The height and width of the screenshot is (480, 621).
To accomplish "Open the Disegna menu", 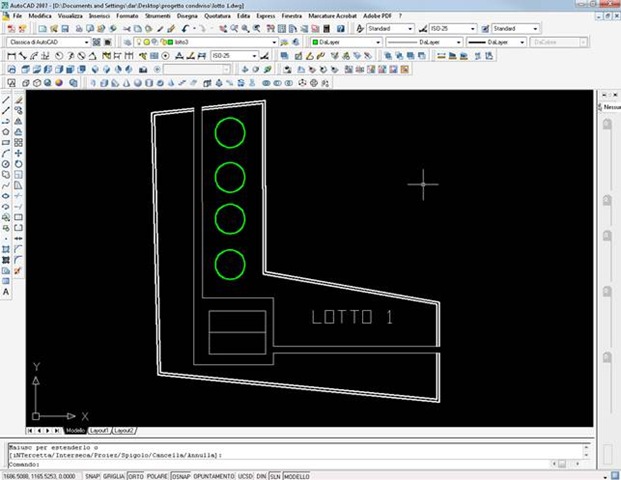I will [x=187, y=17].
